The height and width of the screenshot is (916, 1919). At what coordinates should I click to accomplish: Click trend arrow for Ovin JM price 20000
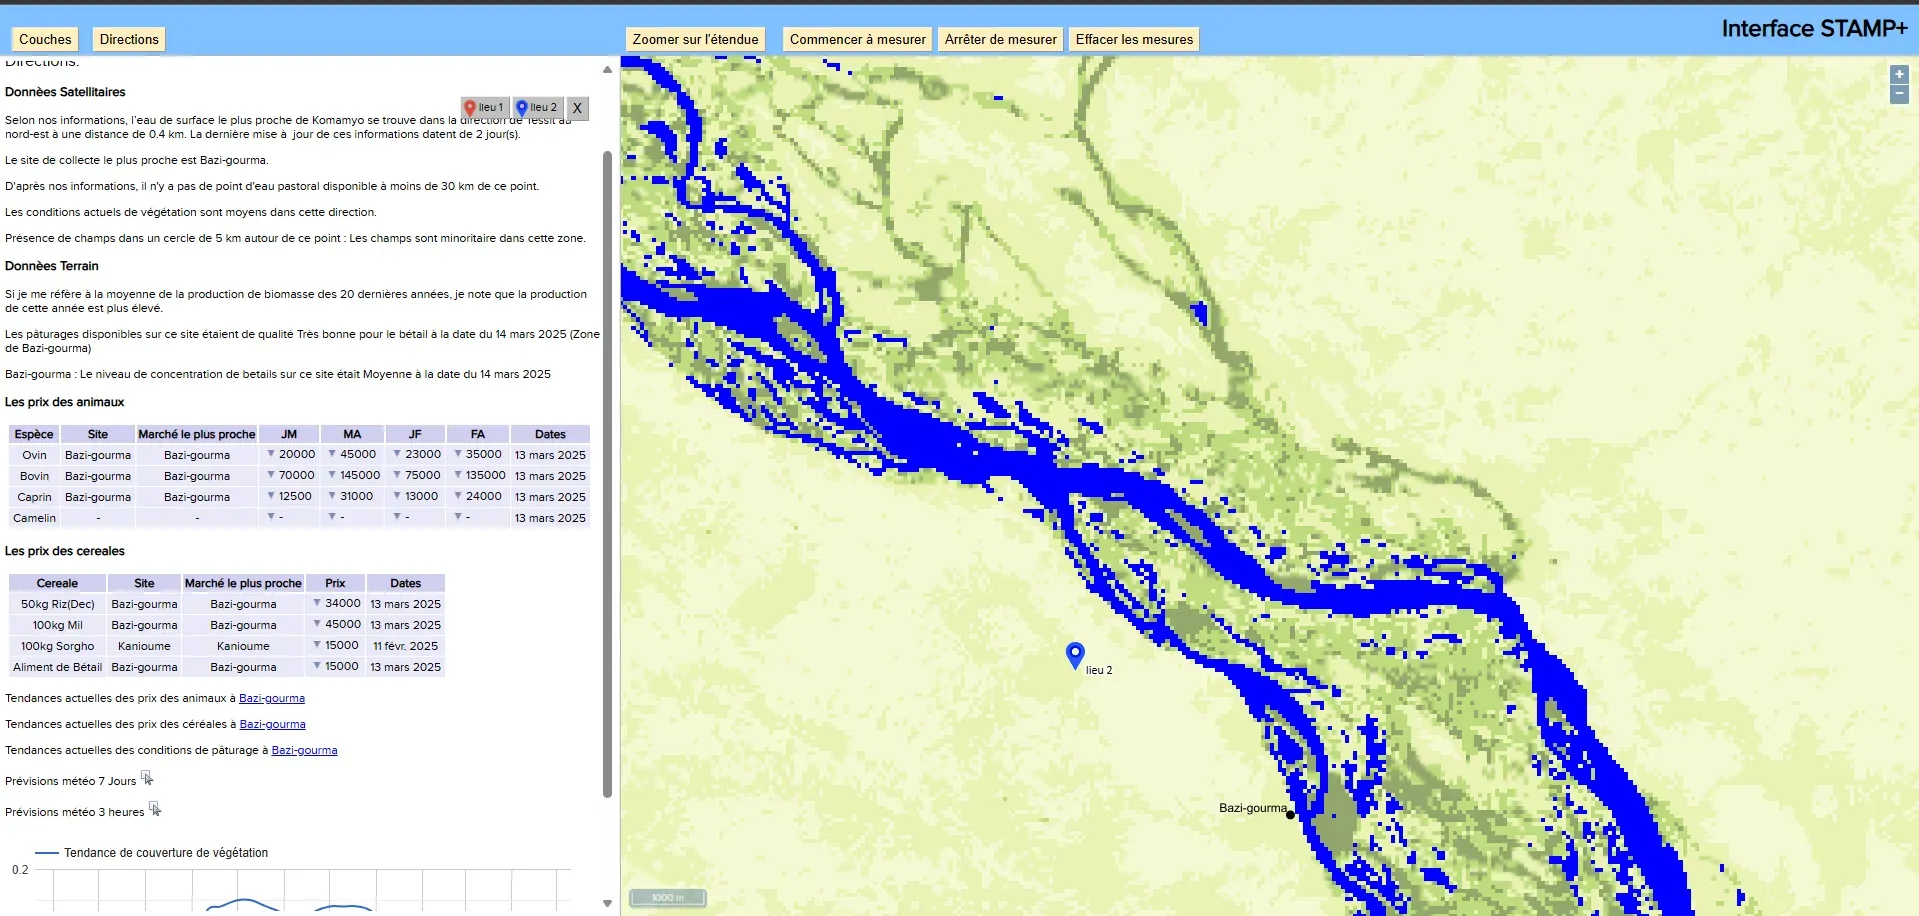[x=271, y=454]
